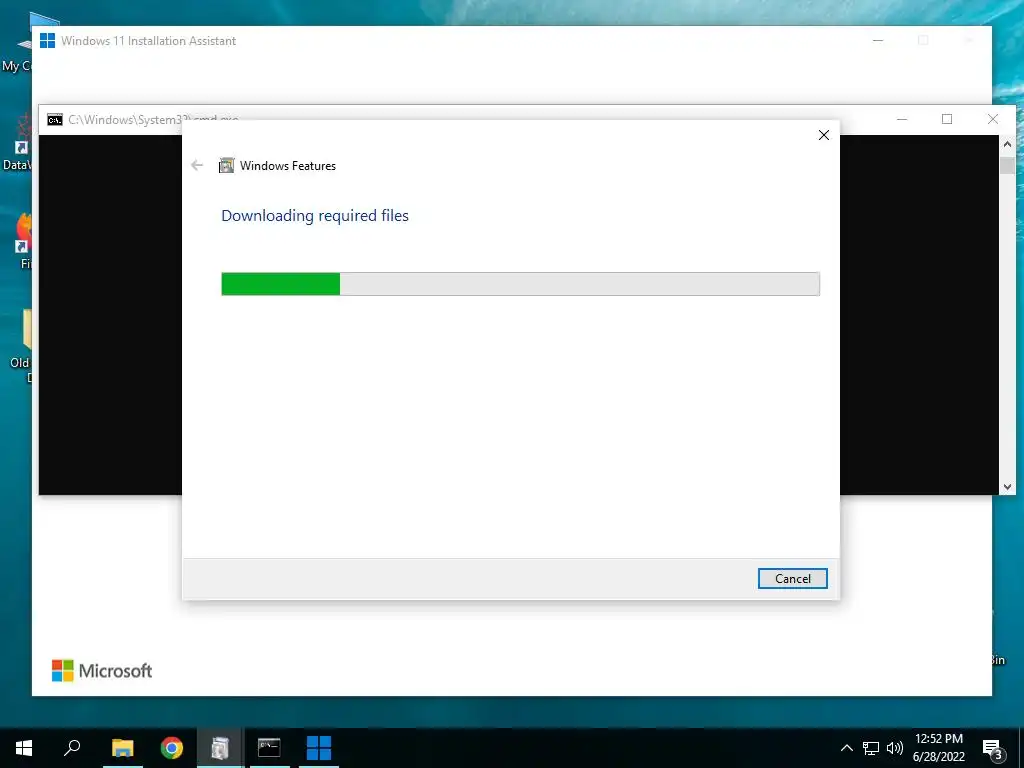Click the green download progress bar

point(520,284)
